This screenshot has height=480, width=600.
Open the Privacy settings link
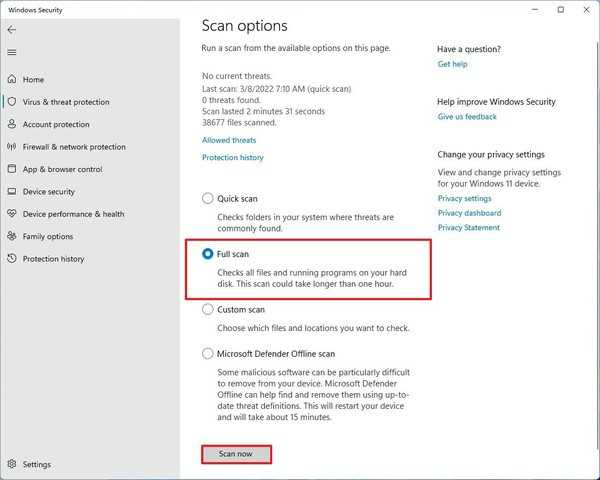464,198
